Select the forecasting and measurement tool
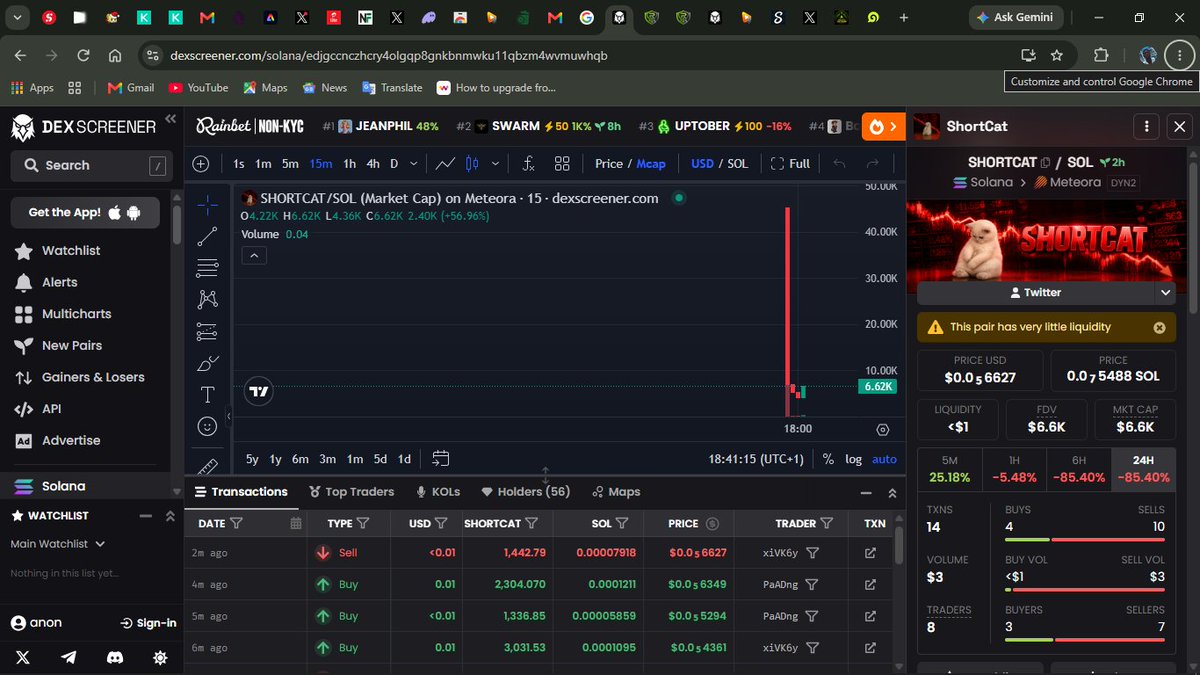Screen dimensions: 1200x675 (207, 331)
